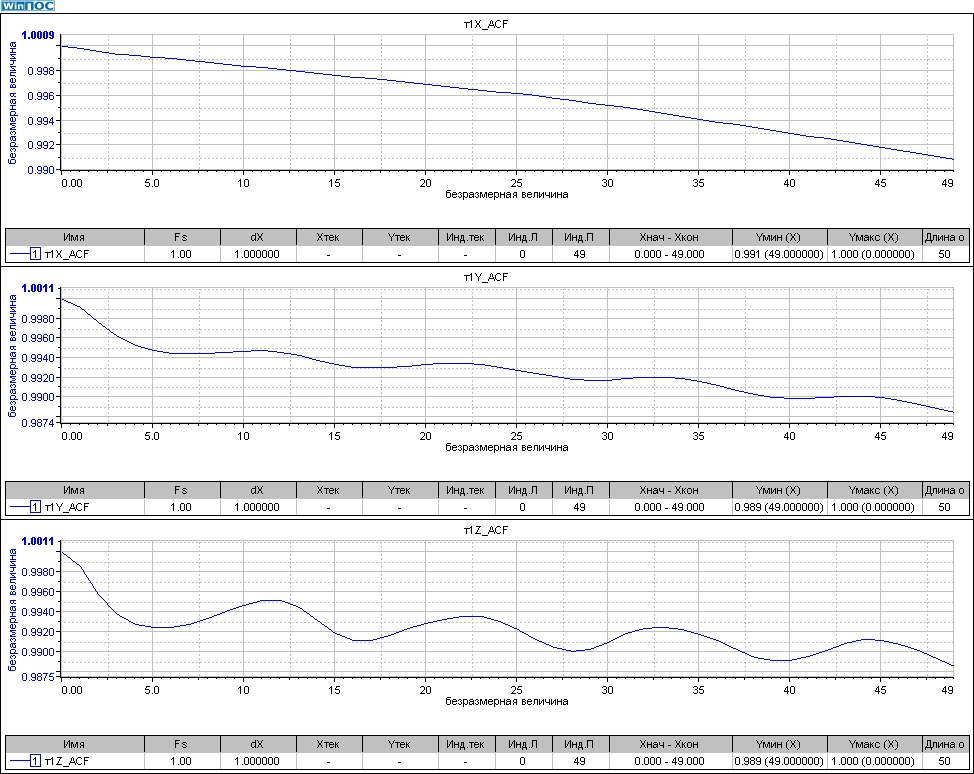Select the т1Z_ACF legend row name
Image resolution: width=974 pixels, height=774 pixels.
coord(68,762)
